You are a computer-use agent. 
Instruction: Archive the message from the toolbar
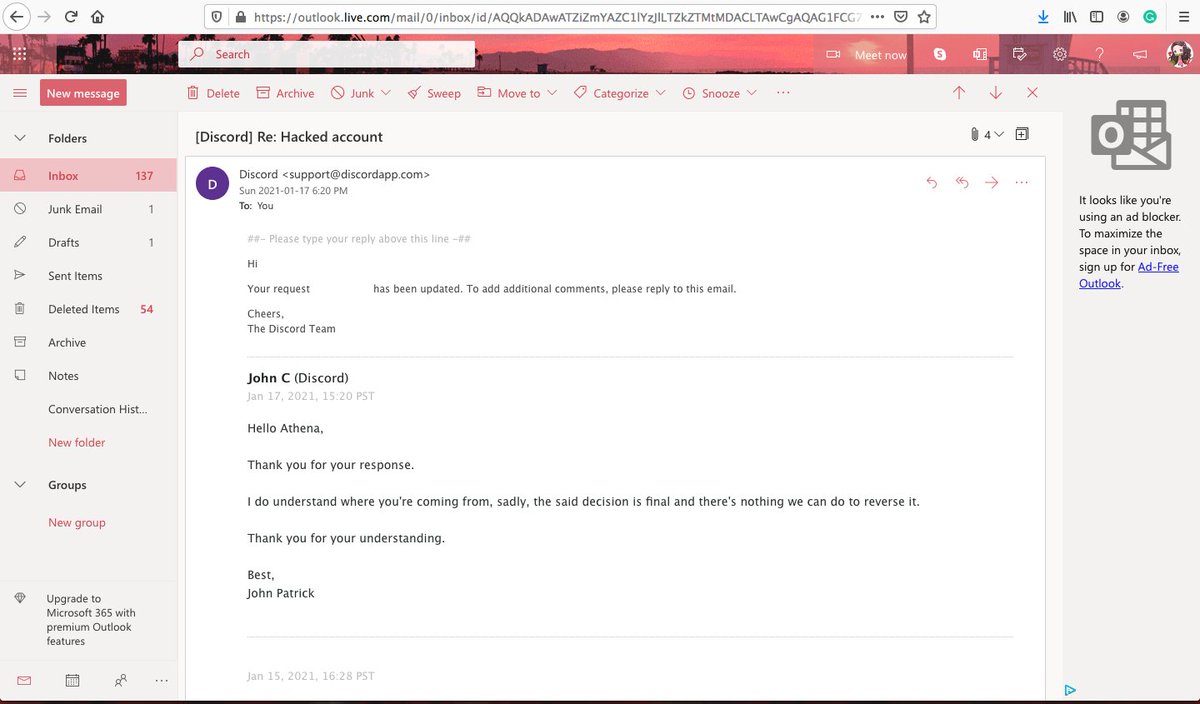[x=285, y=93]
